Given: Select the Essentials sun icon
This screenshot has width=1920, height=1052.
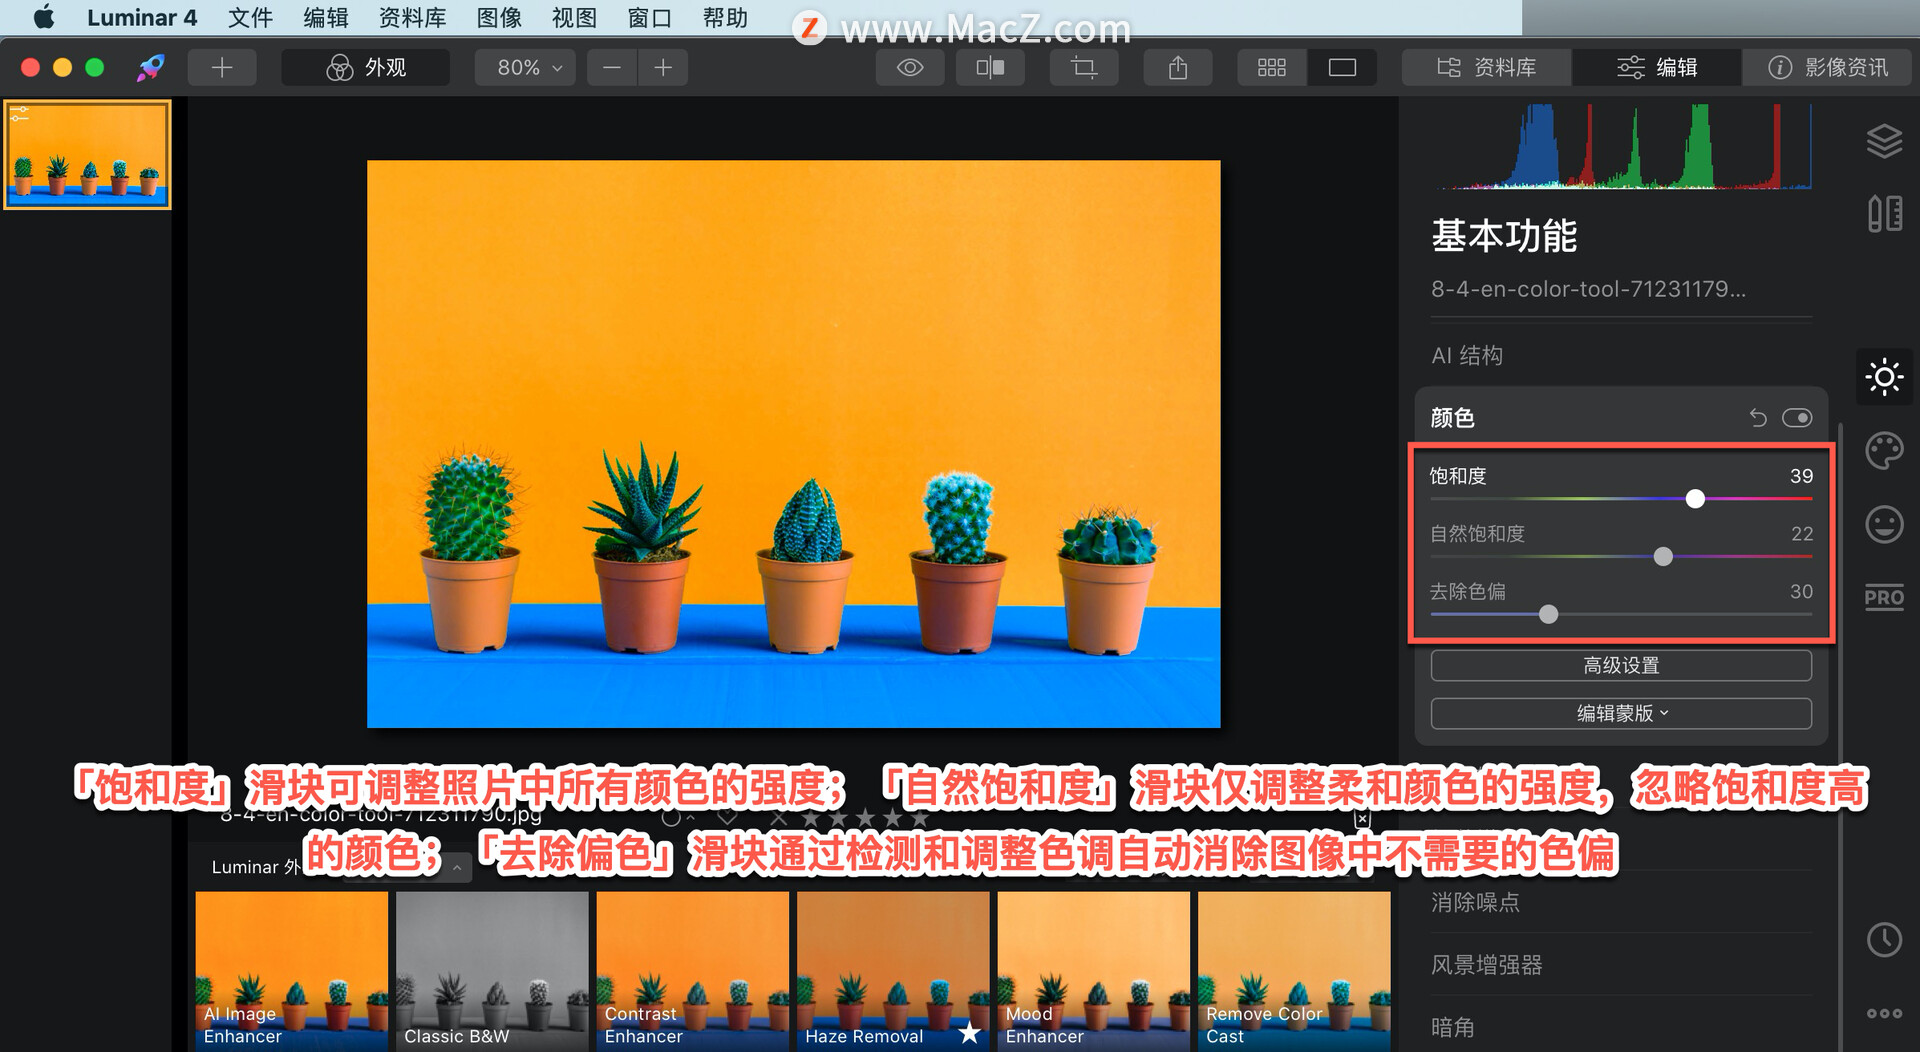Looking at the screenshot, I should (x=1884, y=377).
